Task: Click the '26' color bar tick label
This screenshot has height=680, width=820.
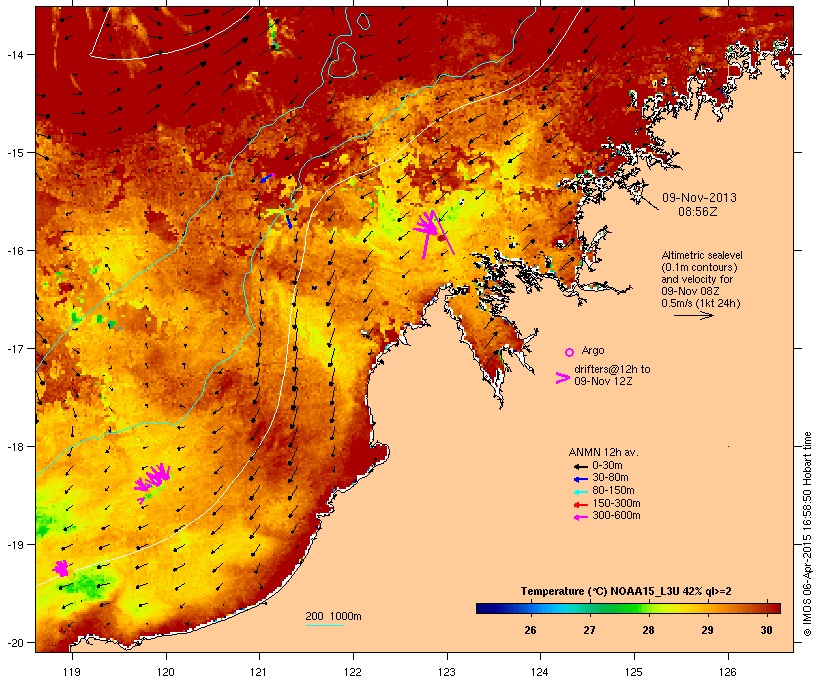Action: click(530, 630)
